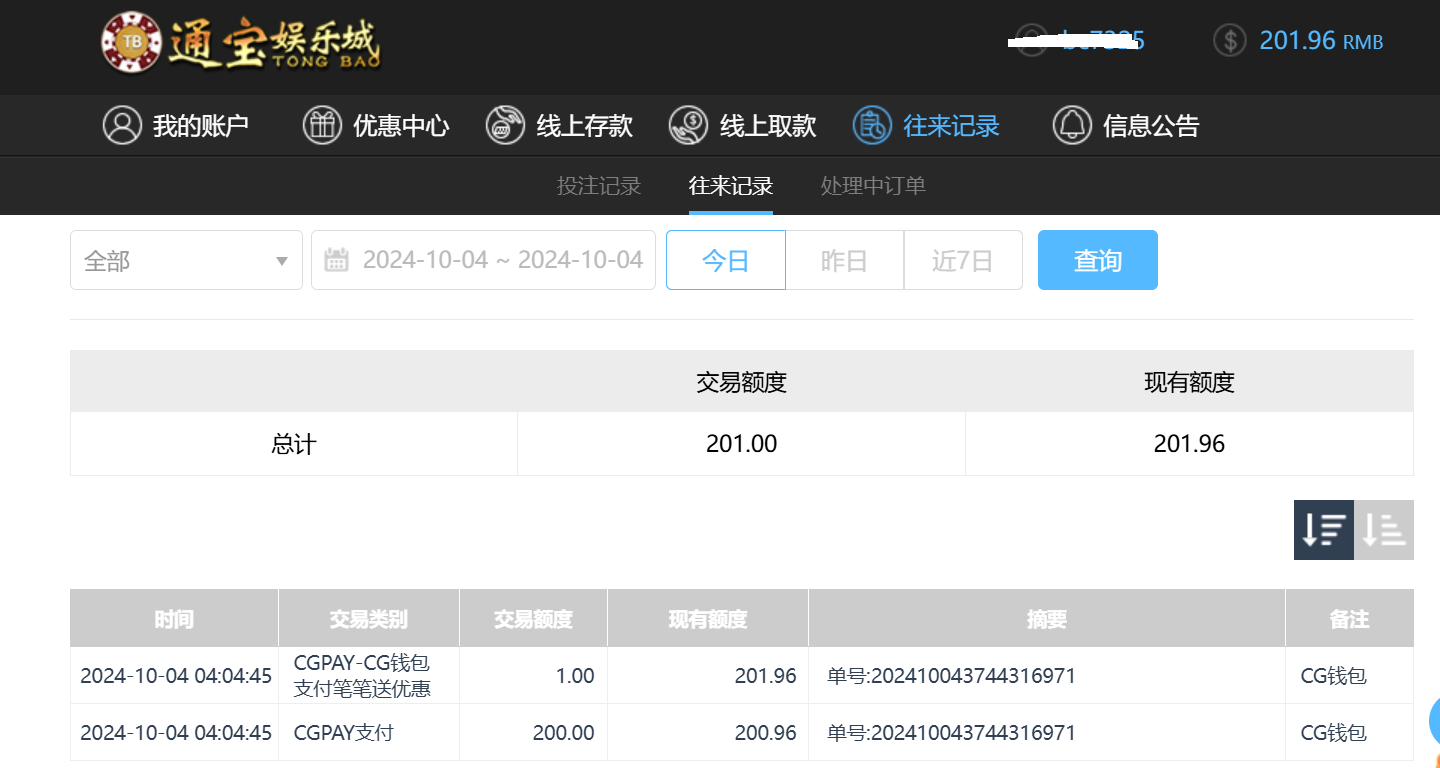The height and width of the screenshot is (768, 1440).
Task: Open the 全部 transaction type dropdown
Action: (x=186, y=261)
